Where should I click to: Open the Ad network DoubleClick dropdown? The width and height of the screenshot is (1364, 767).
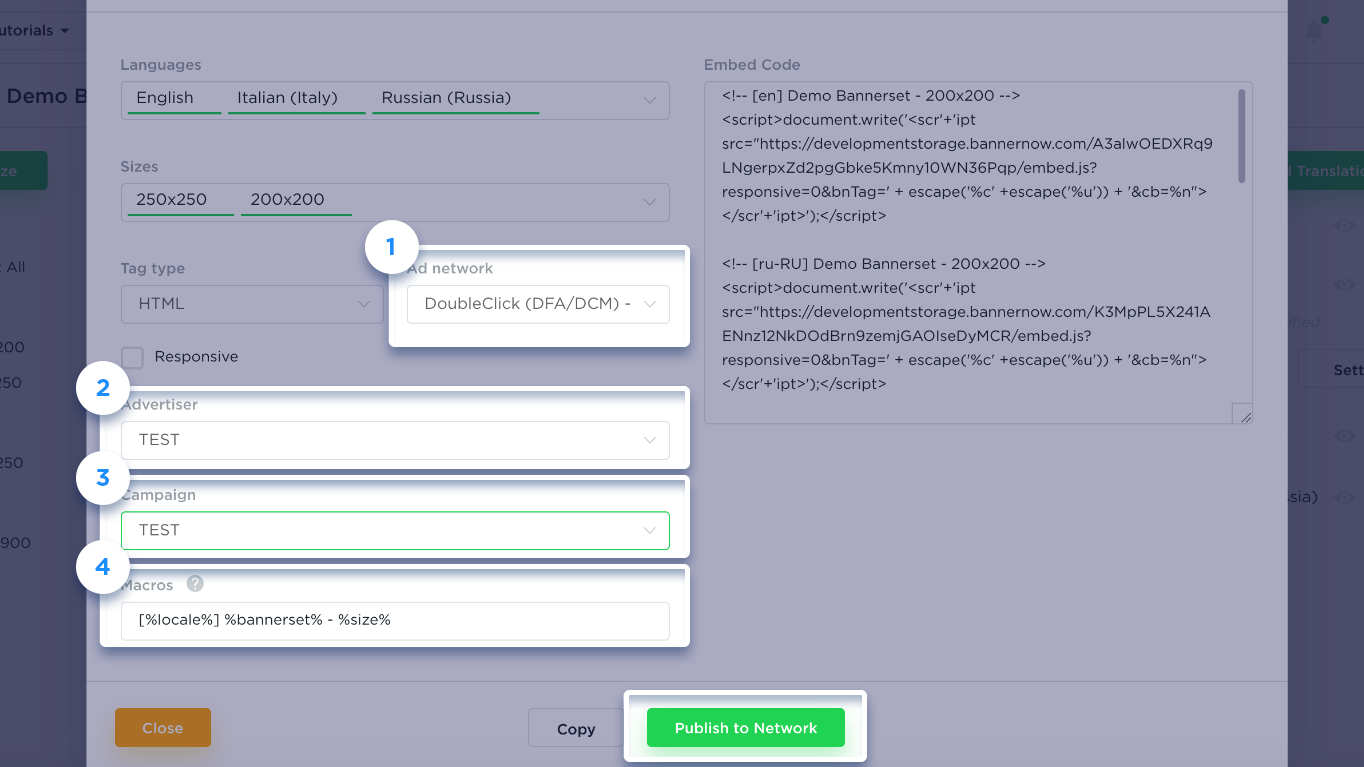(538, 304)
